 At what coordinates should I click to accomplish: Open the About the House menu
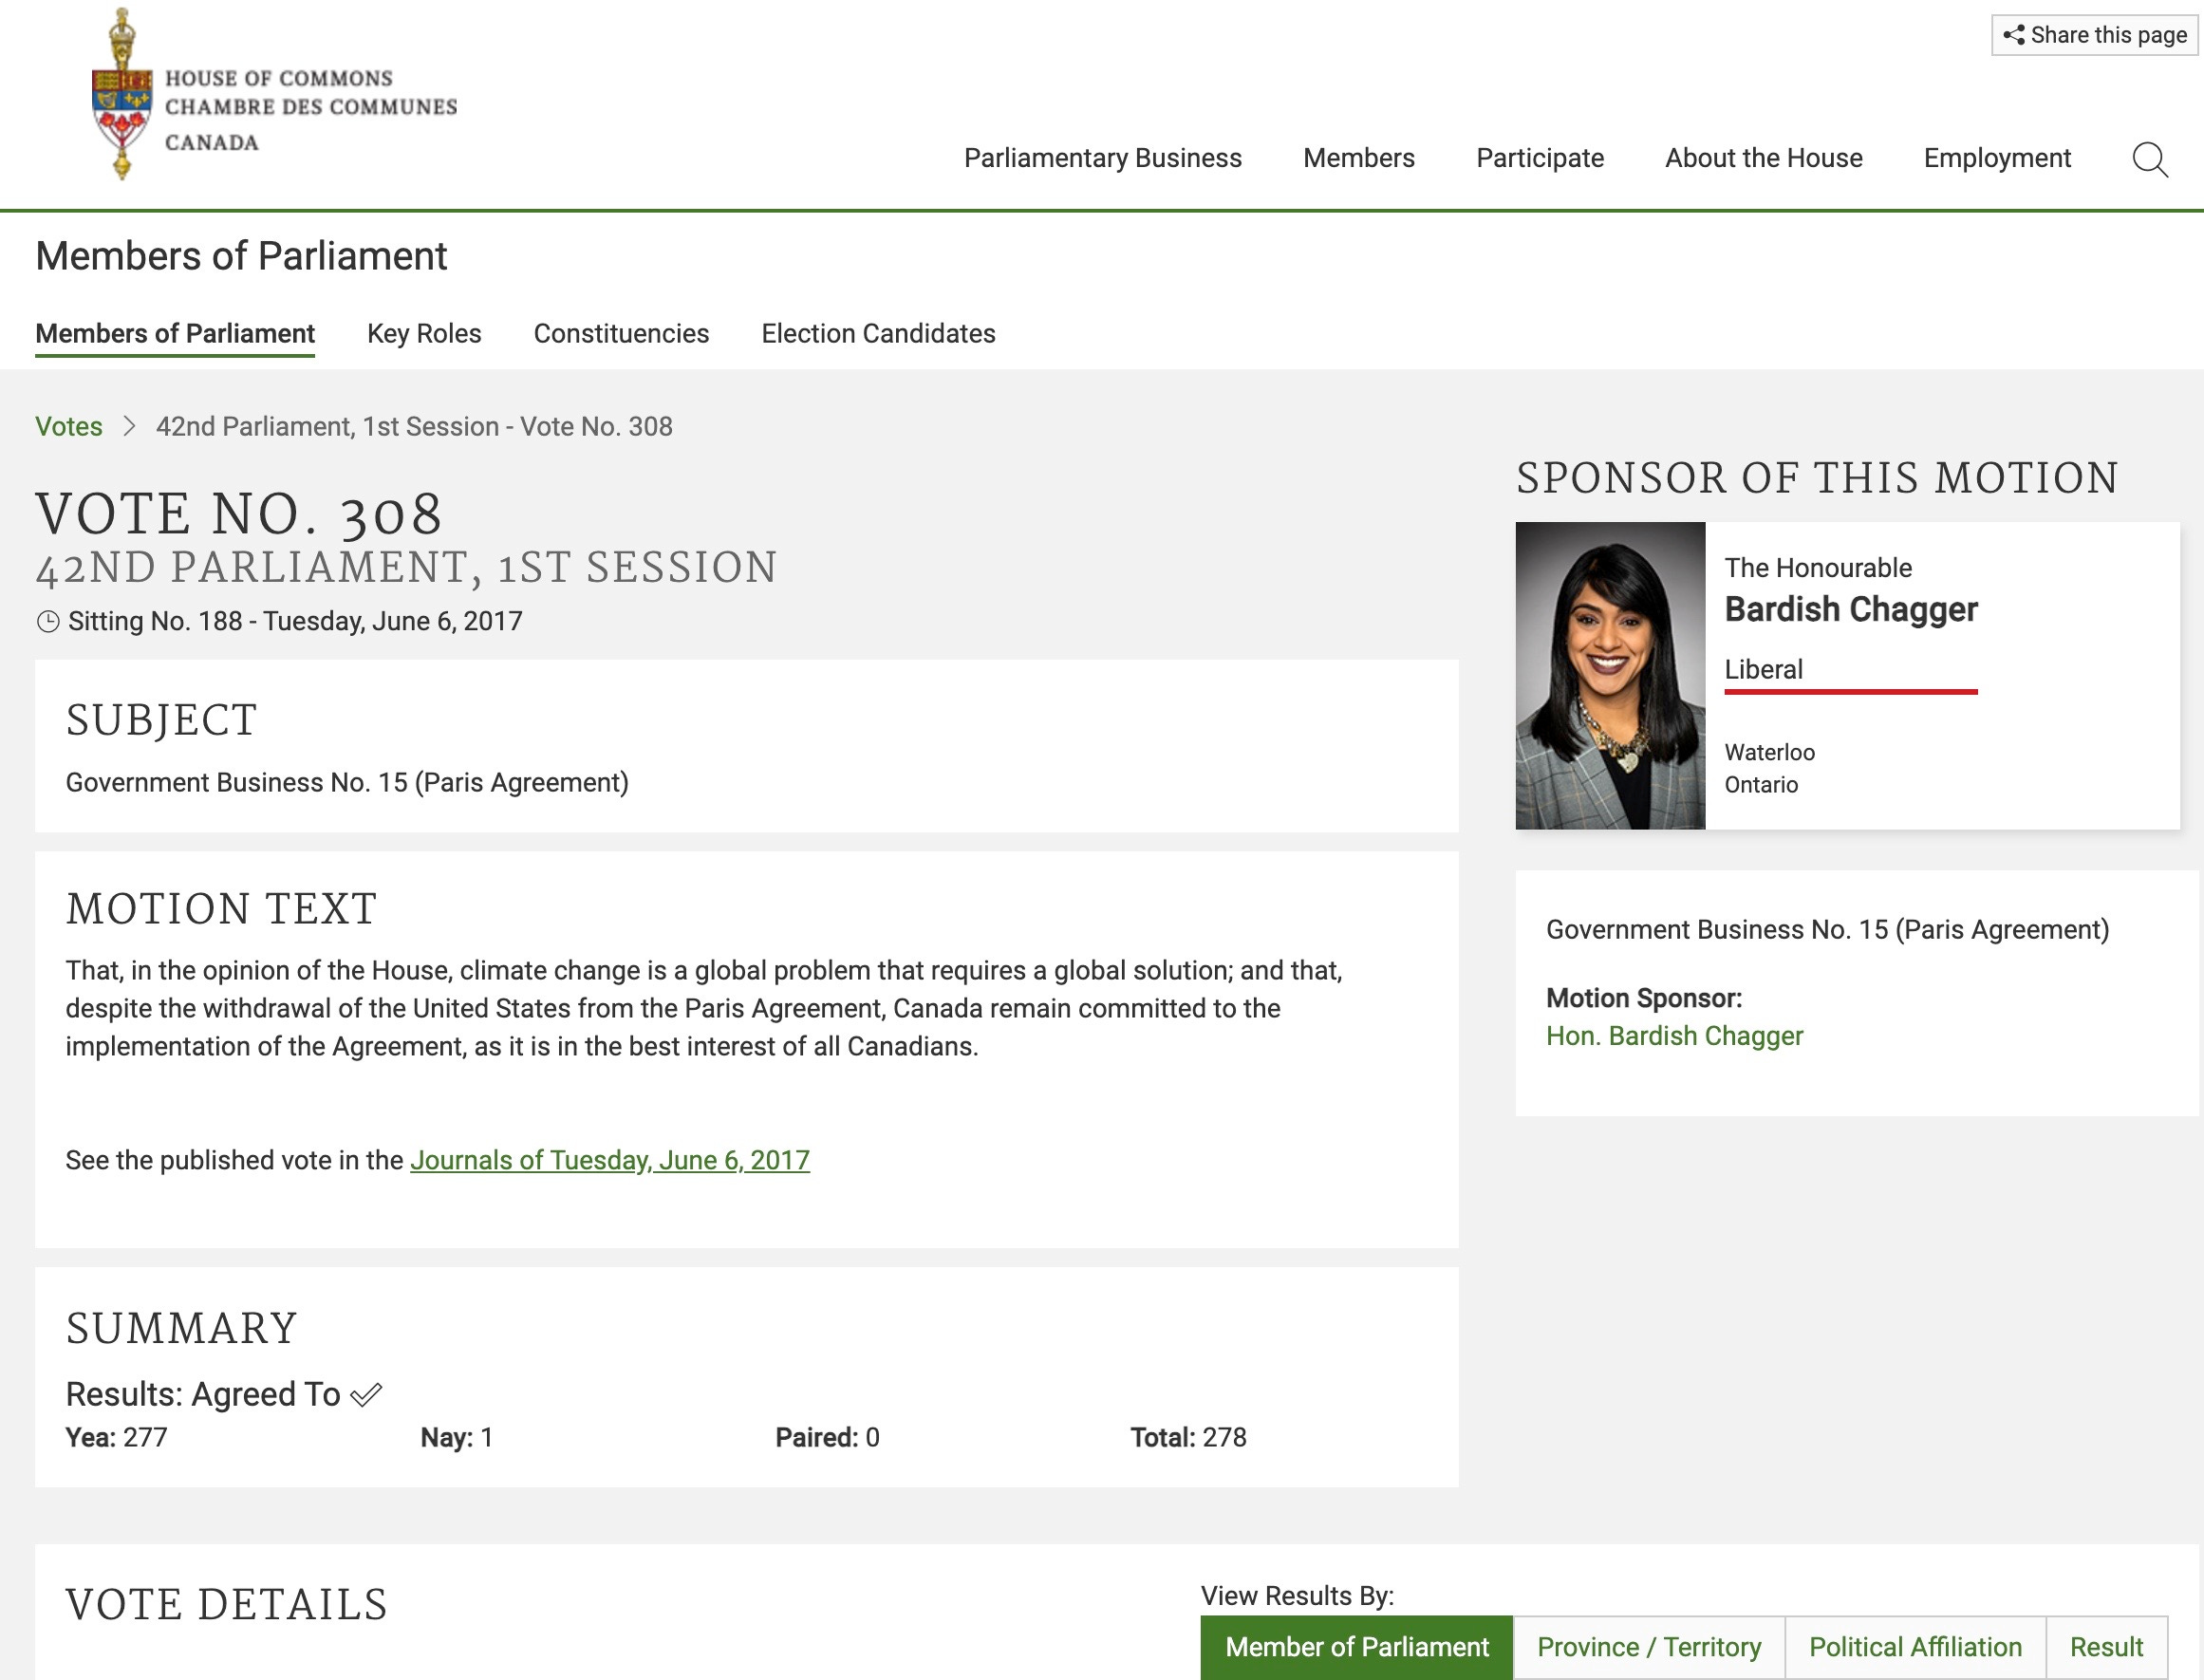pyautogui.click(x=1764, y=158)
